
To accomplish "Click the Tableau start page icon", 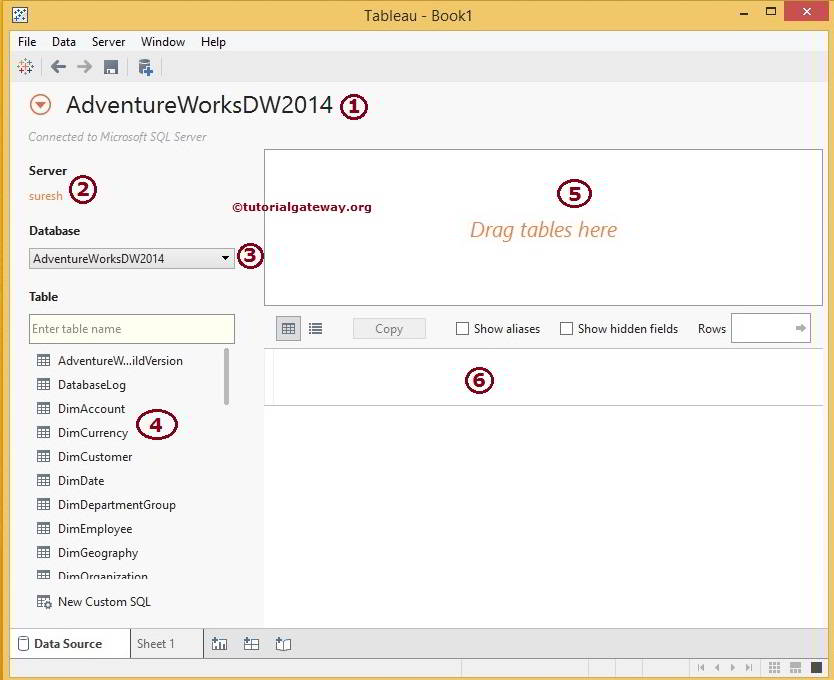I will click(25, 67).
